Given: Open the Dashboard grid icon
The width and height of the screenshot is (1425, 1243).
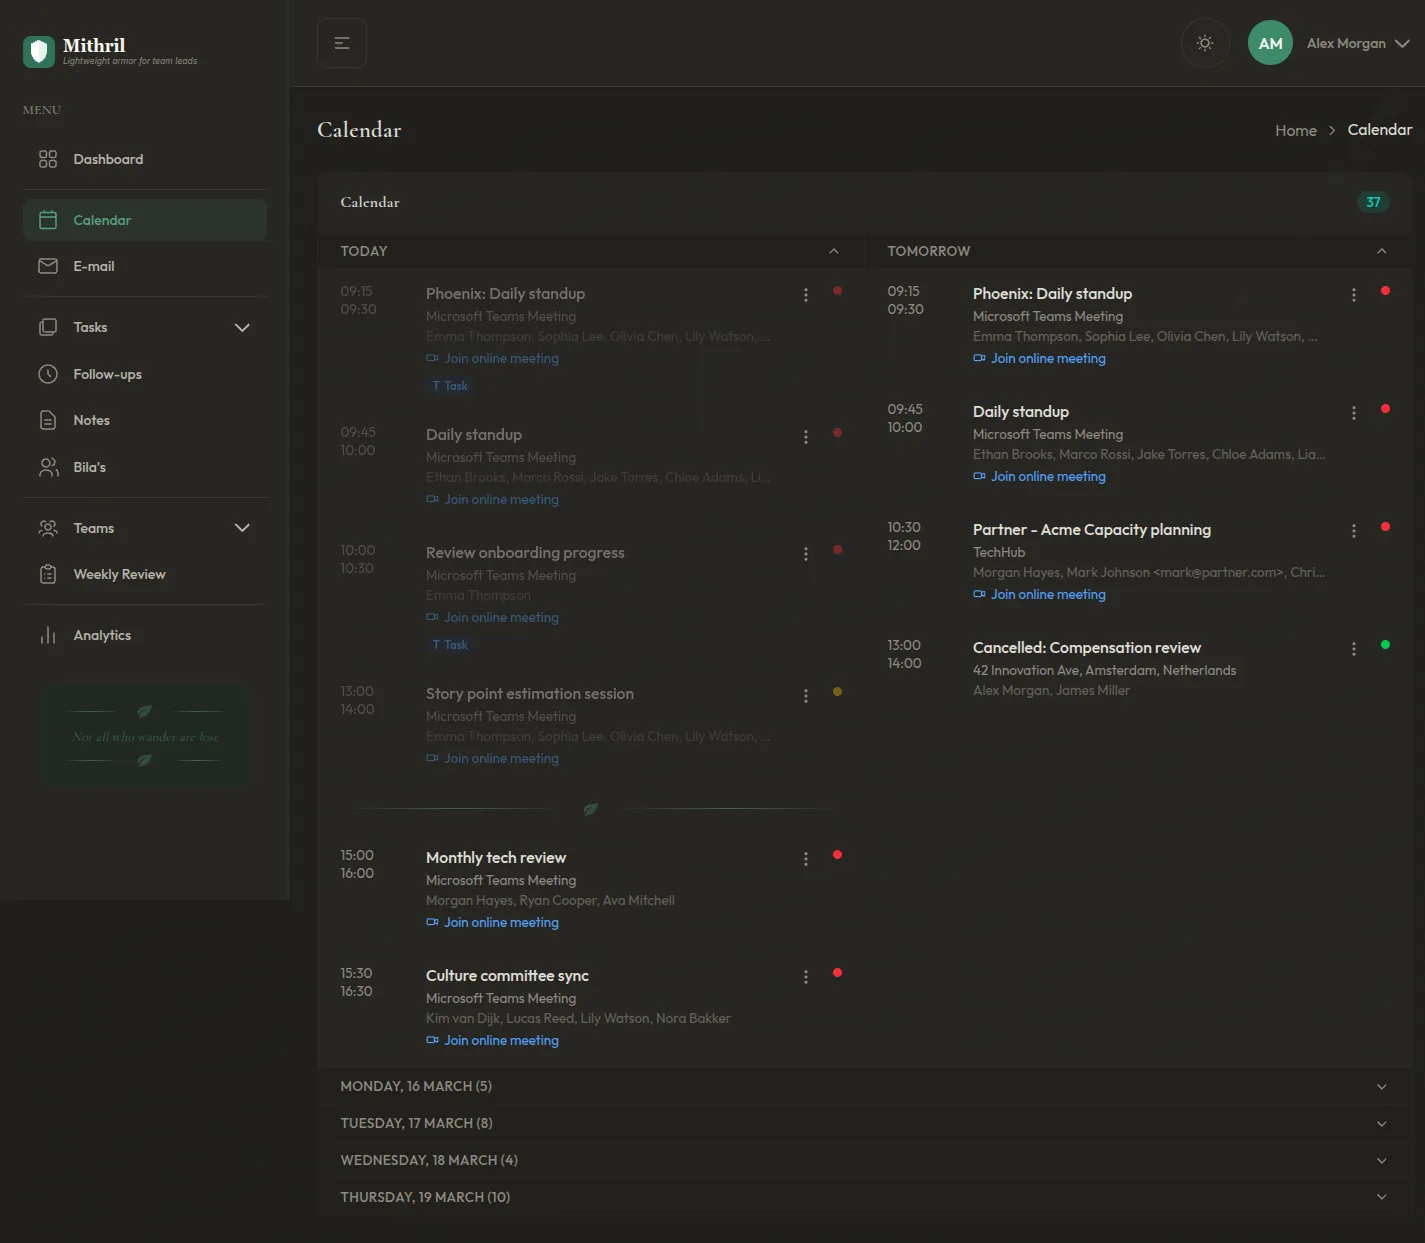Looking at the screenshot, I should click(x=48, y=159).
